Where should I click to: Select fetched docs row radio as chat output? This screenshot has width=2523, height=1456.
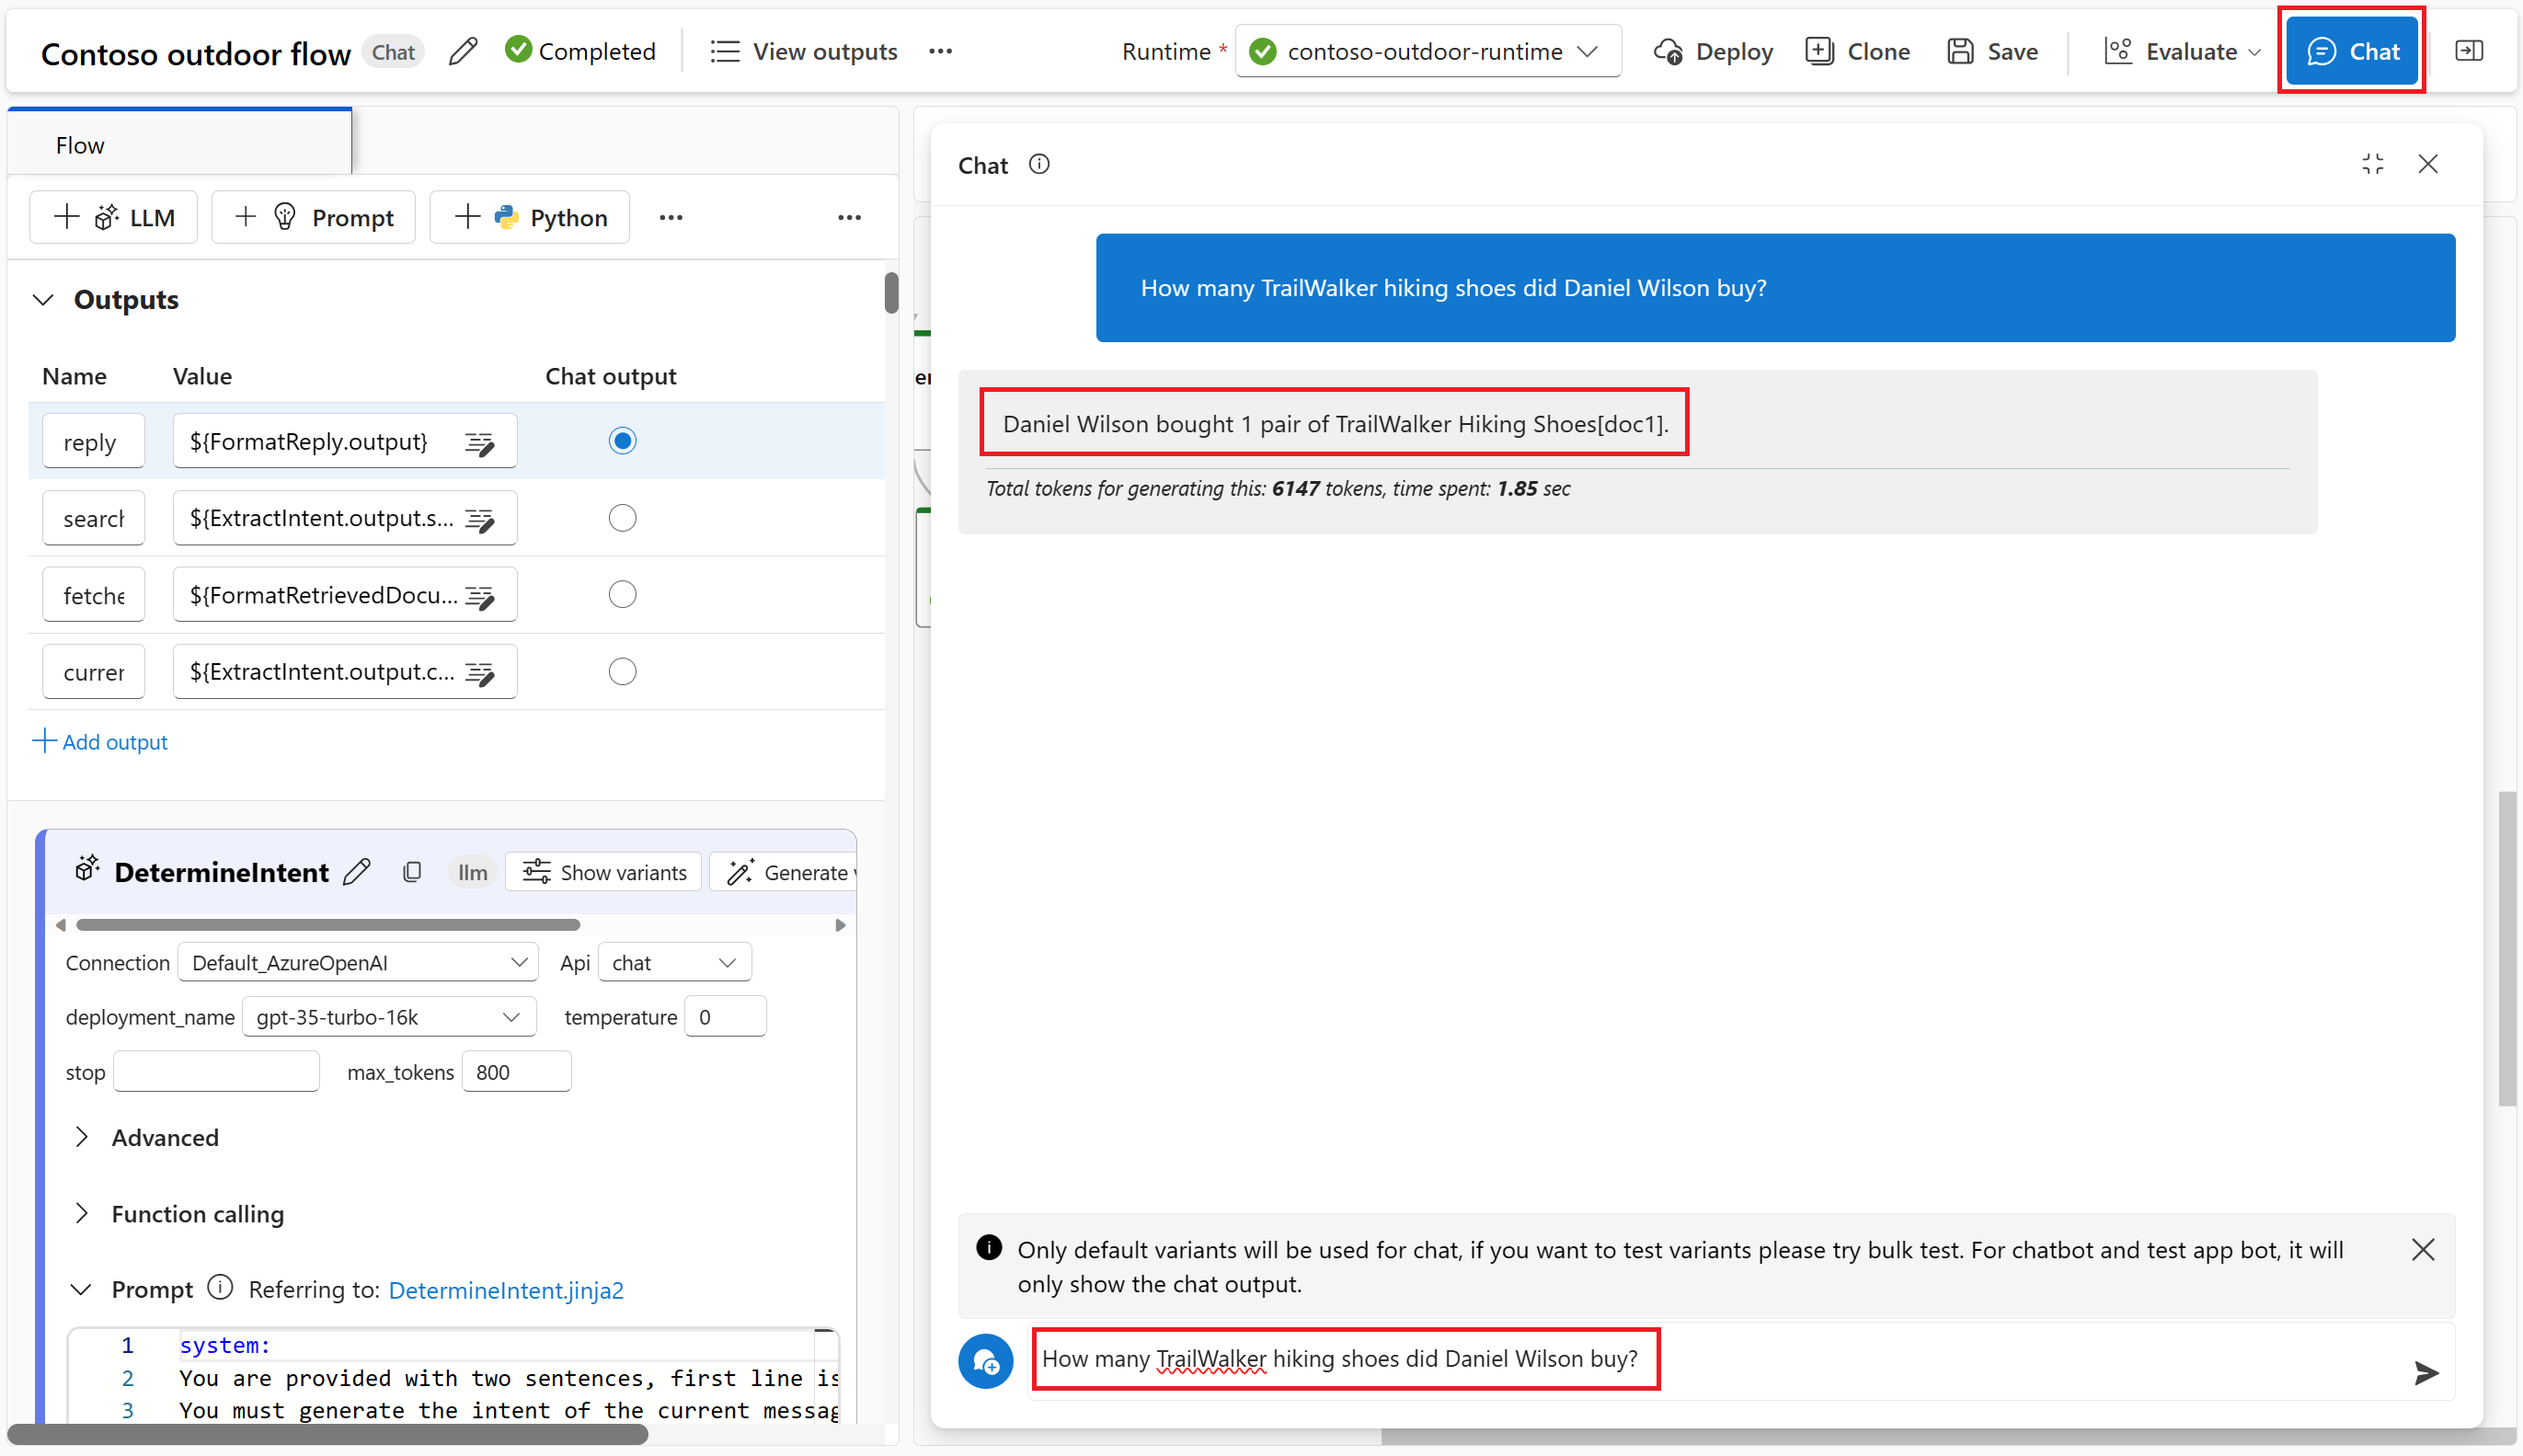pos(622,595)
